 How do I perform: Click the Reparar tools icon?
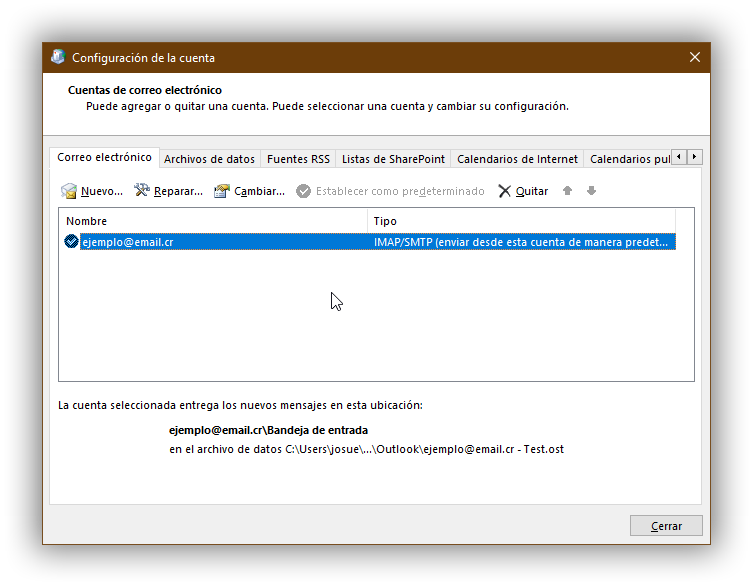click(x=142, y=191)
